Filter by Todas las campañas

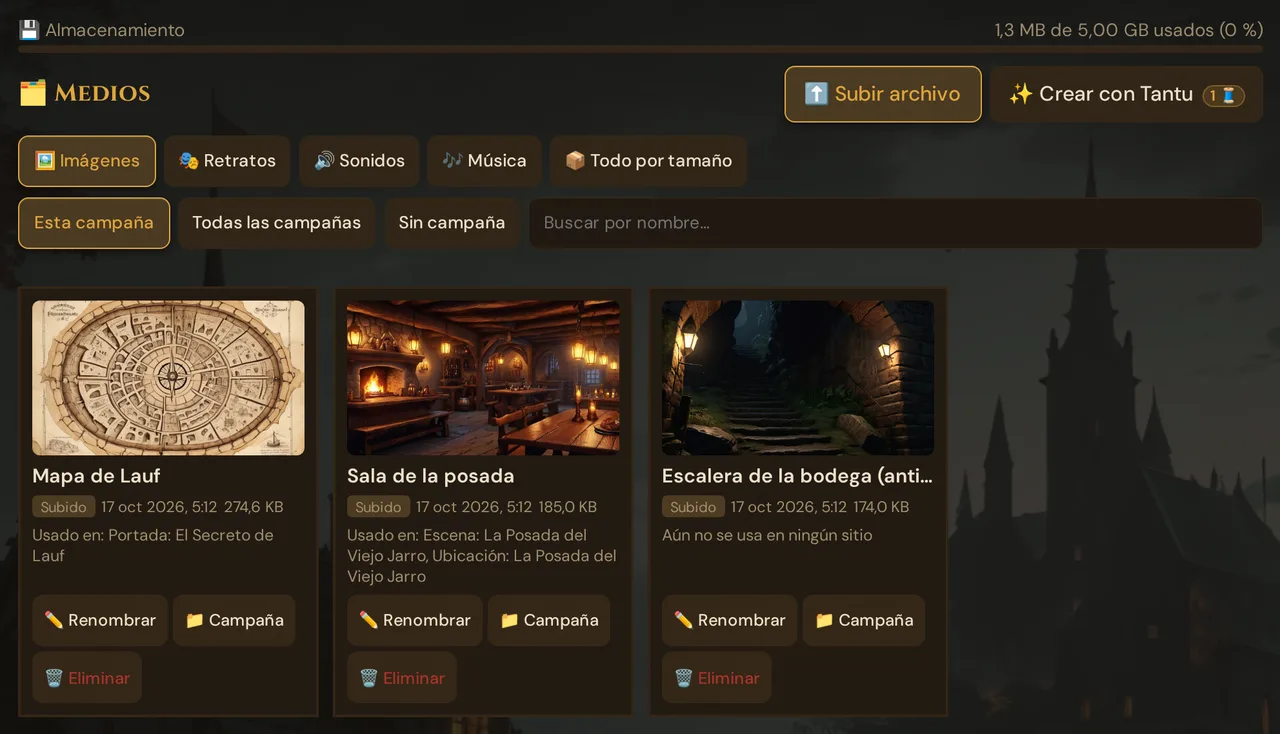pos(276,223)
